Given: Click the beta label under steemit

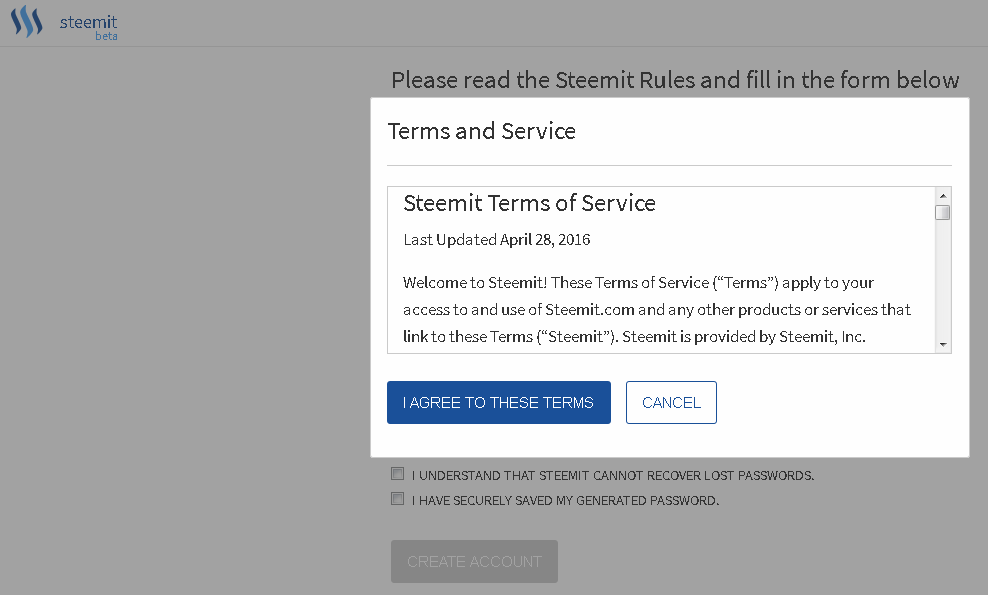Looking at the screenshot, I should 106,36.
